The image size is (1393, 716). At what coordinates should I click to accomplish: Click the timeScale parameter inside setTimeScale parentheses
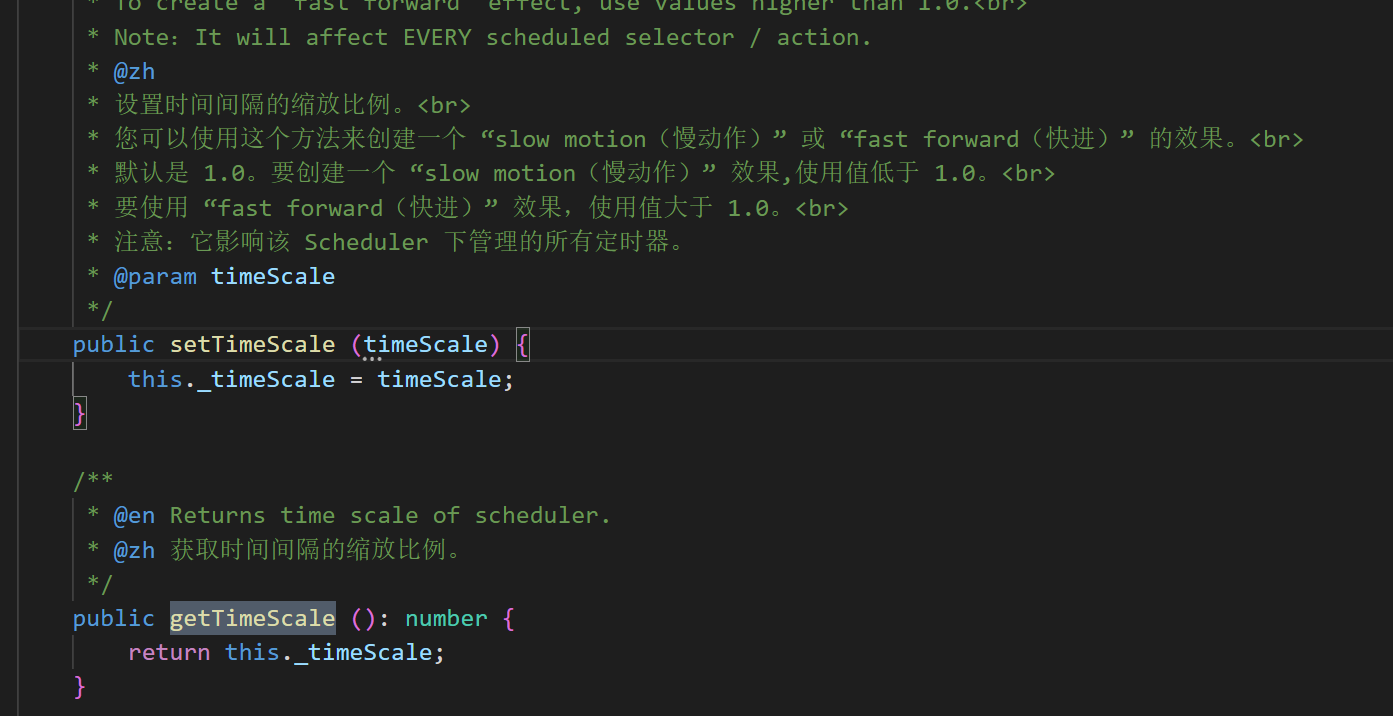[x=425, y=345]
